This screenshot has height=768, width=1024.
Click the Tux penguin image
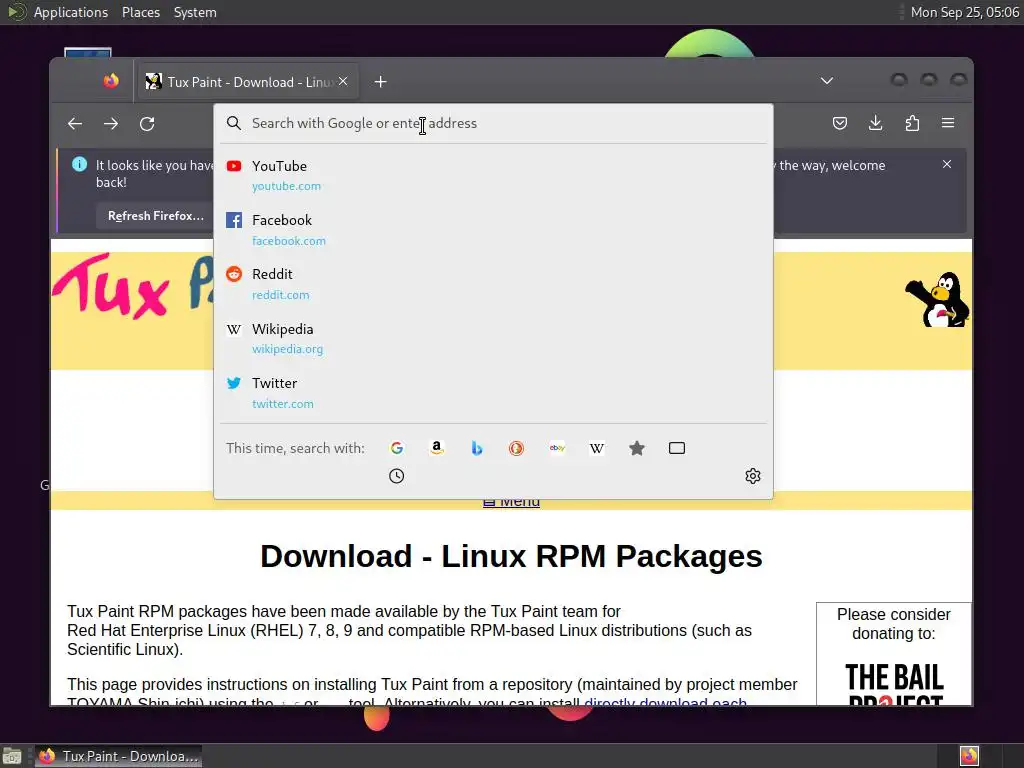tap(937, 300)
